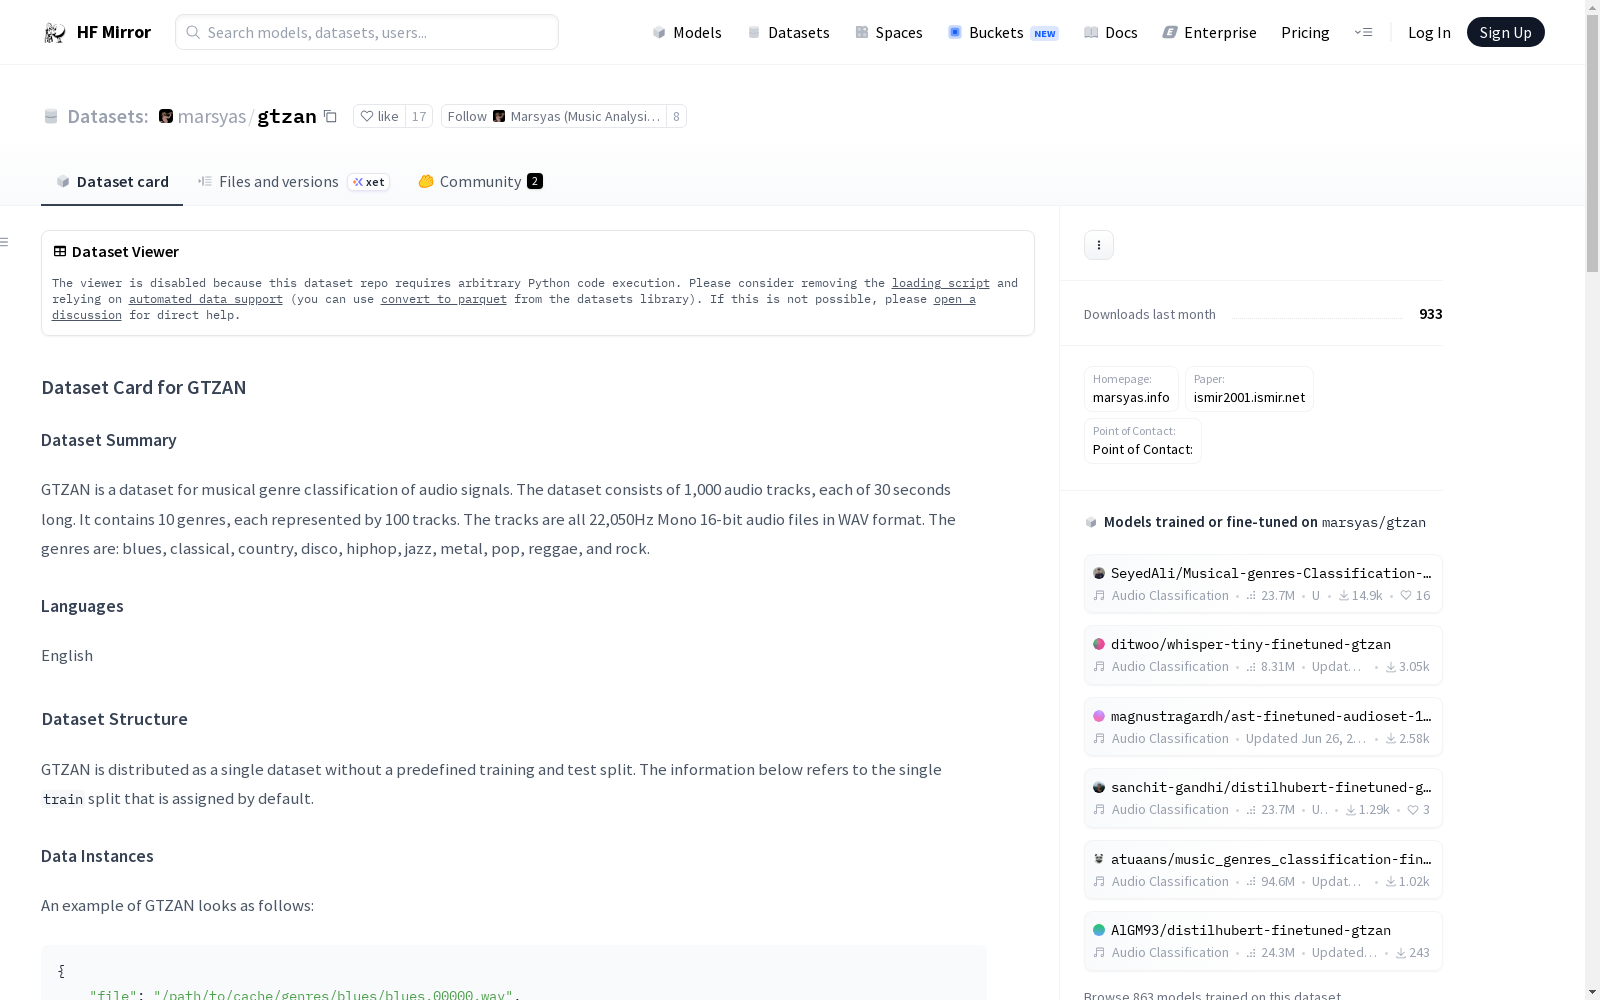Expand the navigation more-options menu icon
The image size is (1600, 1000).
coord(1363,32)
